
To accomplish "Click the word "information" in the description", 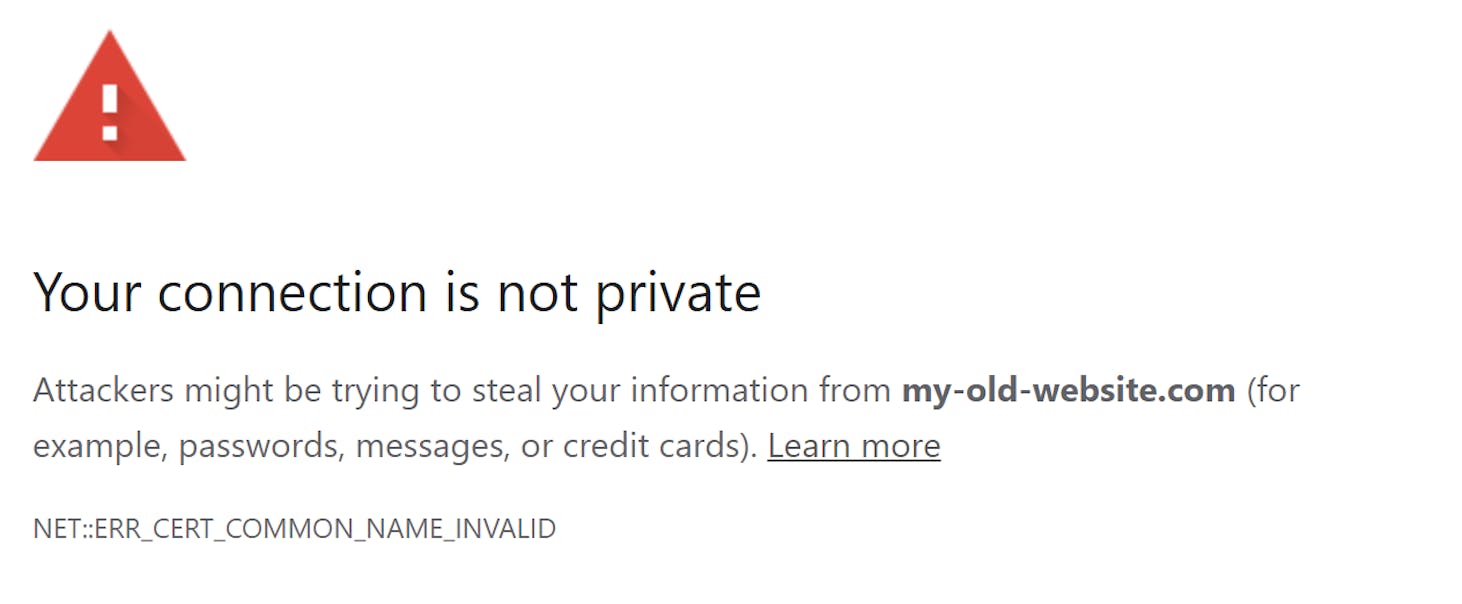I will coord(716,390).
